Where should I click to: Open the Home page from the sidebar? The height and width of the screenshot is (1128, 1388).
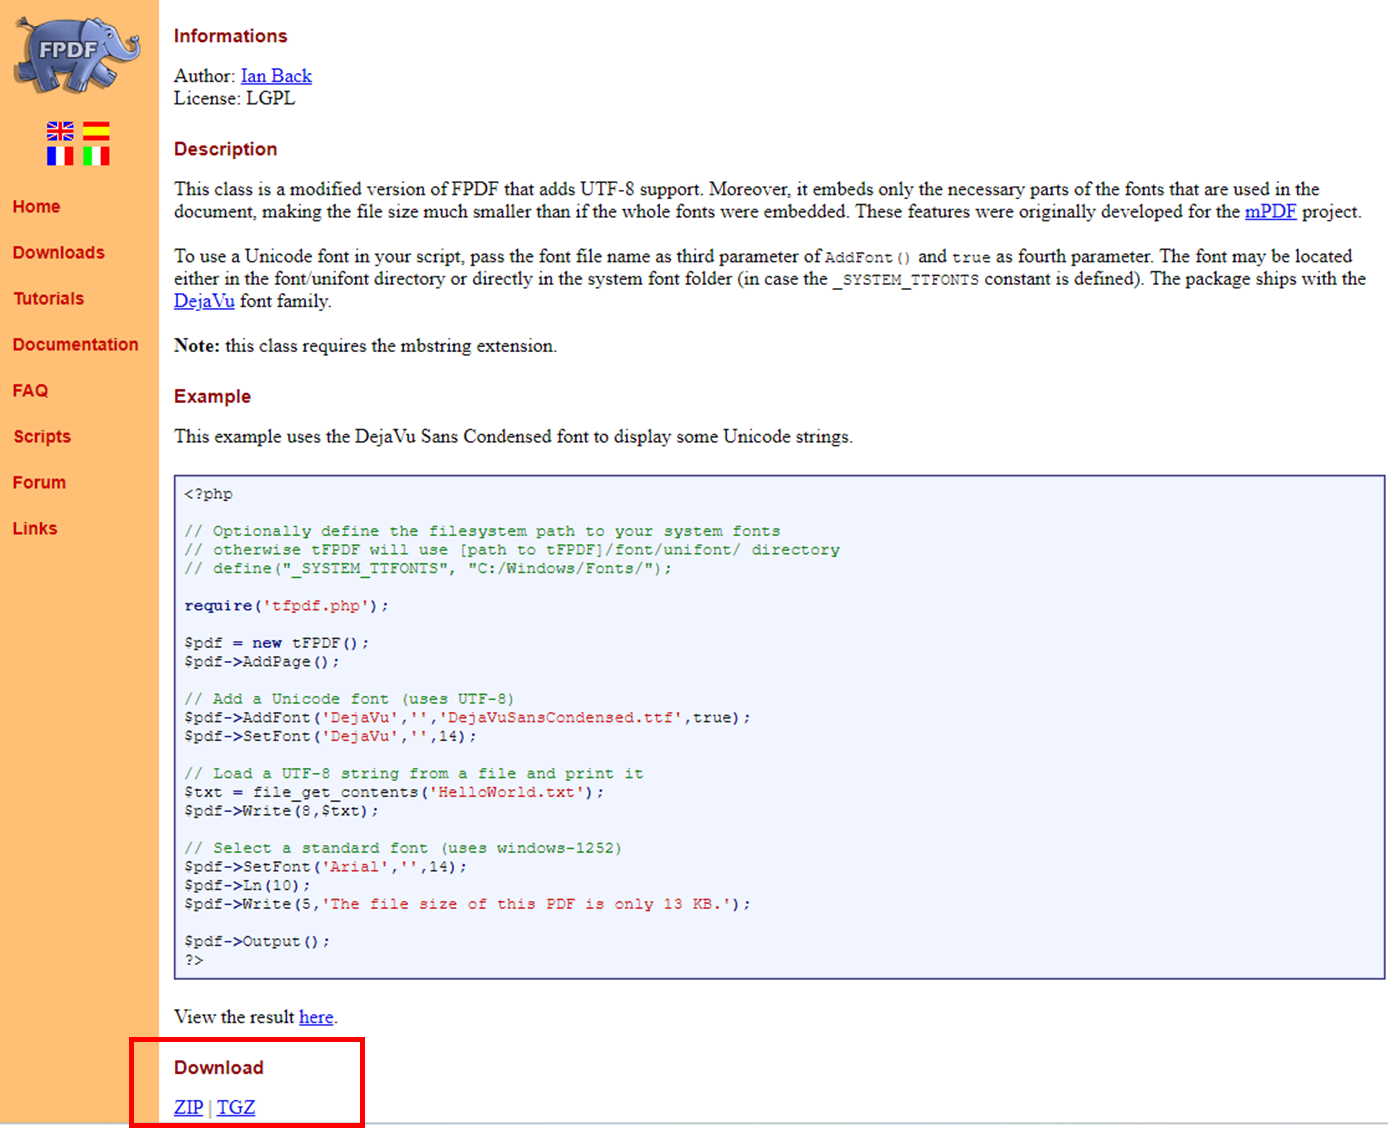tap(36, 206)
